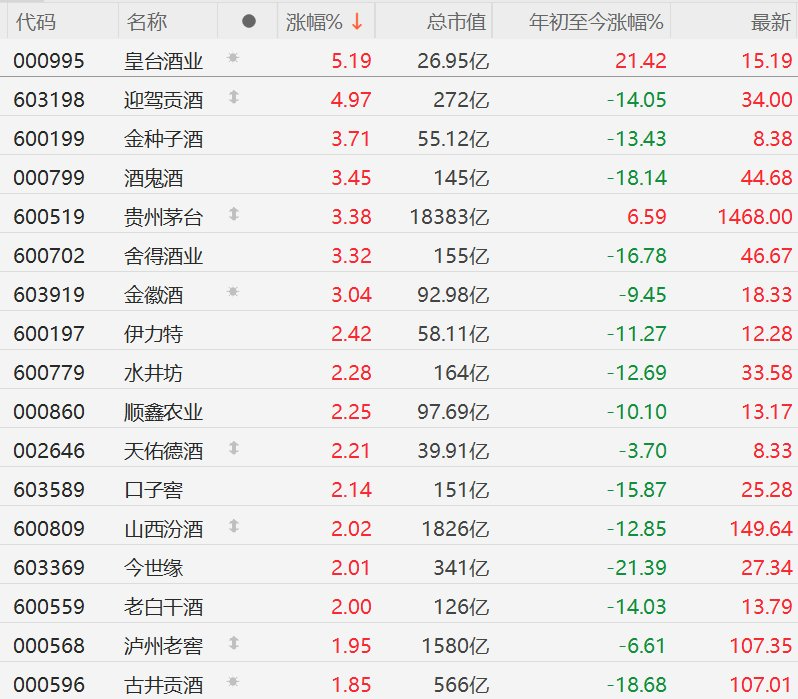Click the 最新 column header
Image resolution: width=798 pixels, height=699 pixels.
[x=771, y=21]
